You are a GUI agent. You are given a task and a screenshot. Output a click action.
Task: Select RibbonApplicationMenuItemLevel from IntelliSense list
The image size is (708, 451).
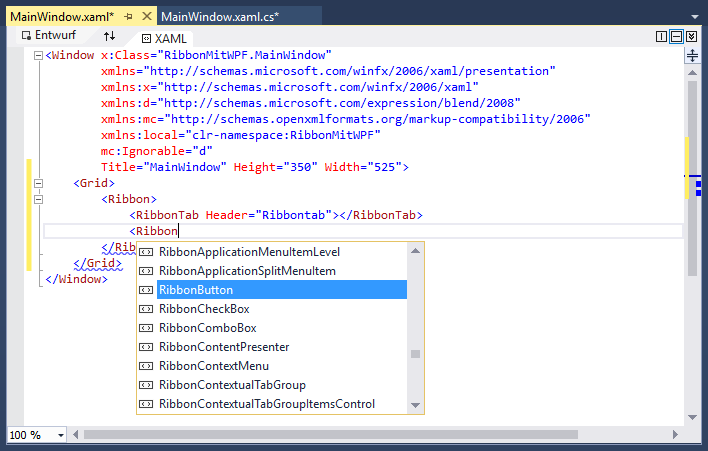tap(272, 252)
